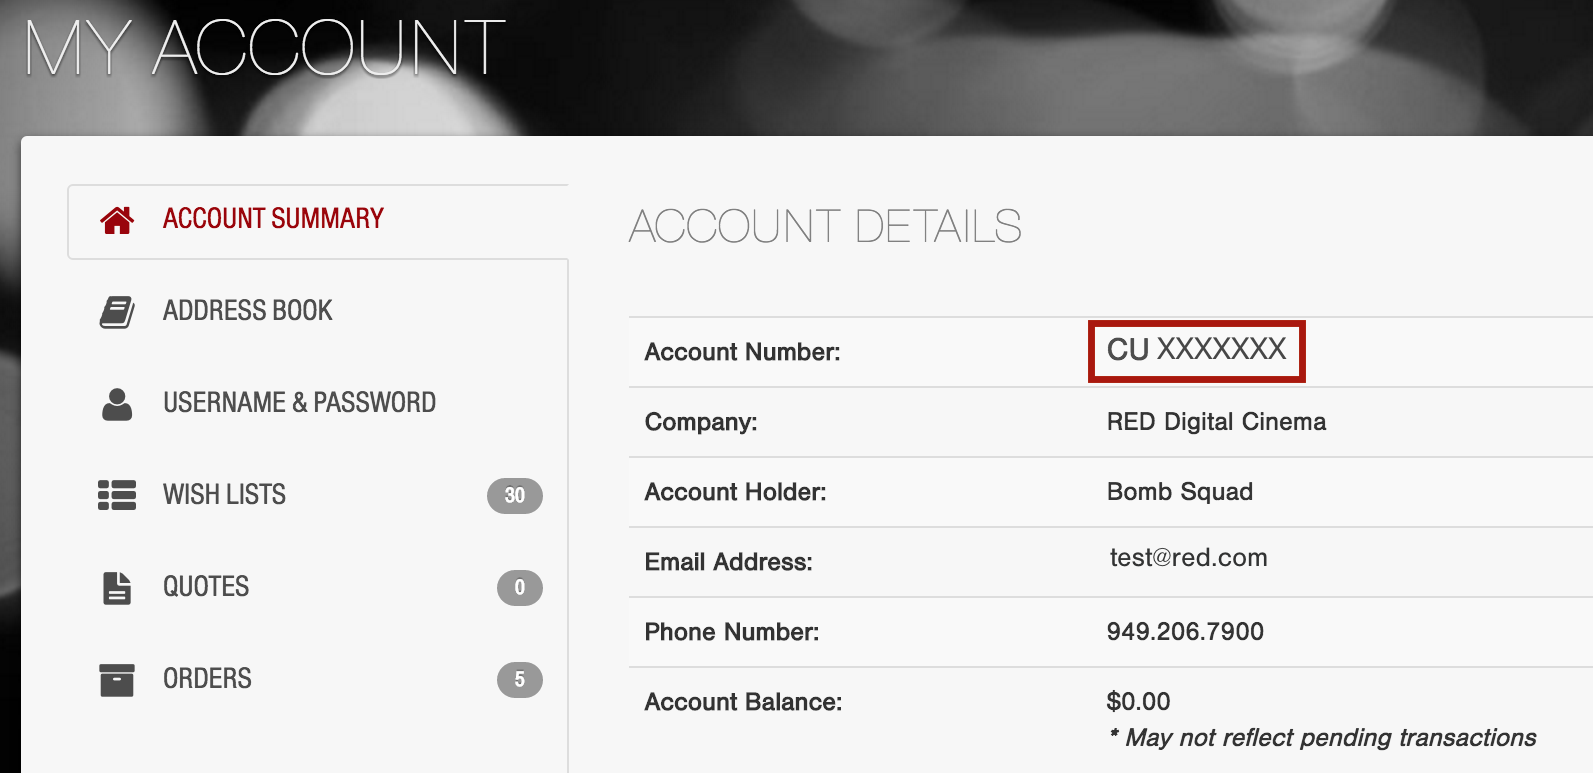Go to Username & Password section
The height and width of the screenshot is (773, 1593).
pos(299,403)
